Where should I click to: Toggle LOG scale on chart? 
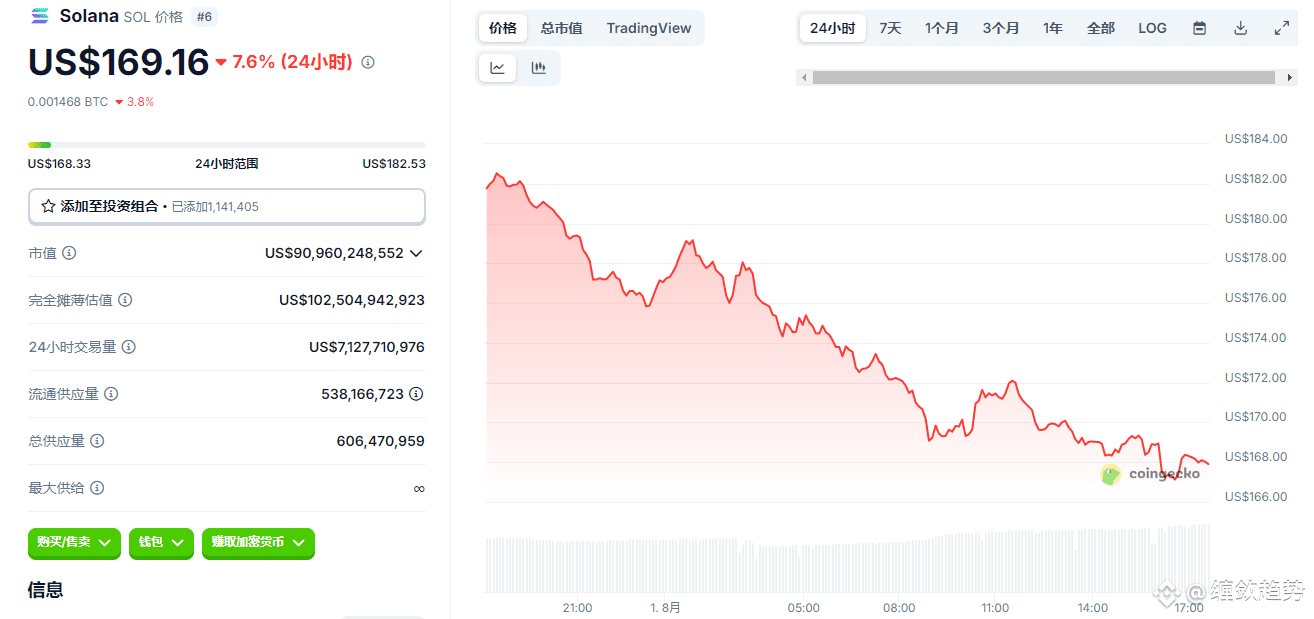[x=1152, y=28]
